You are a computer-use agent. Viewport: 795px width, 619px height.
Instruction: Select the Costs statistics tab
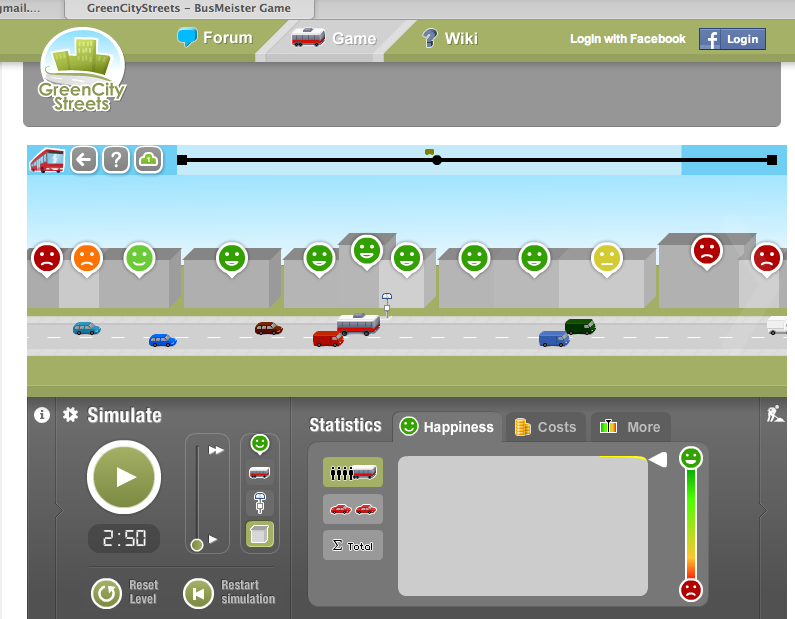pos(546,427)
